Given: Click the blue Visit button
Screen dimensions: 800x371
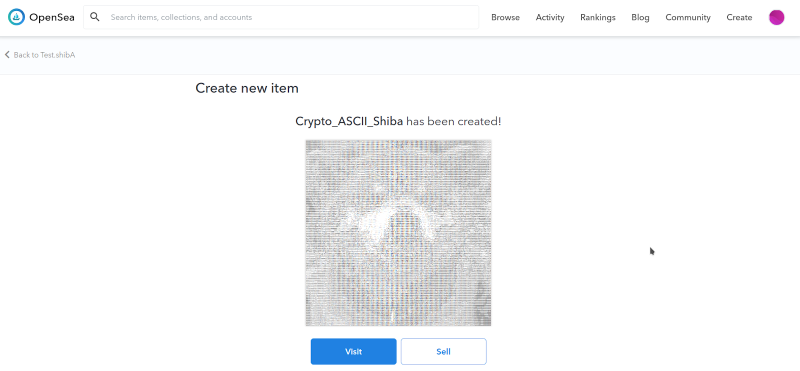Looking at the screenshot, I should tap(353, 351).
